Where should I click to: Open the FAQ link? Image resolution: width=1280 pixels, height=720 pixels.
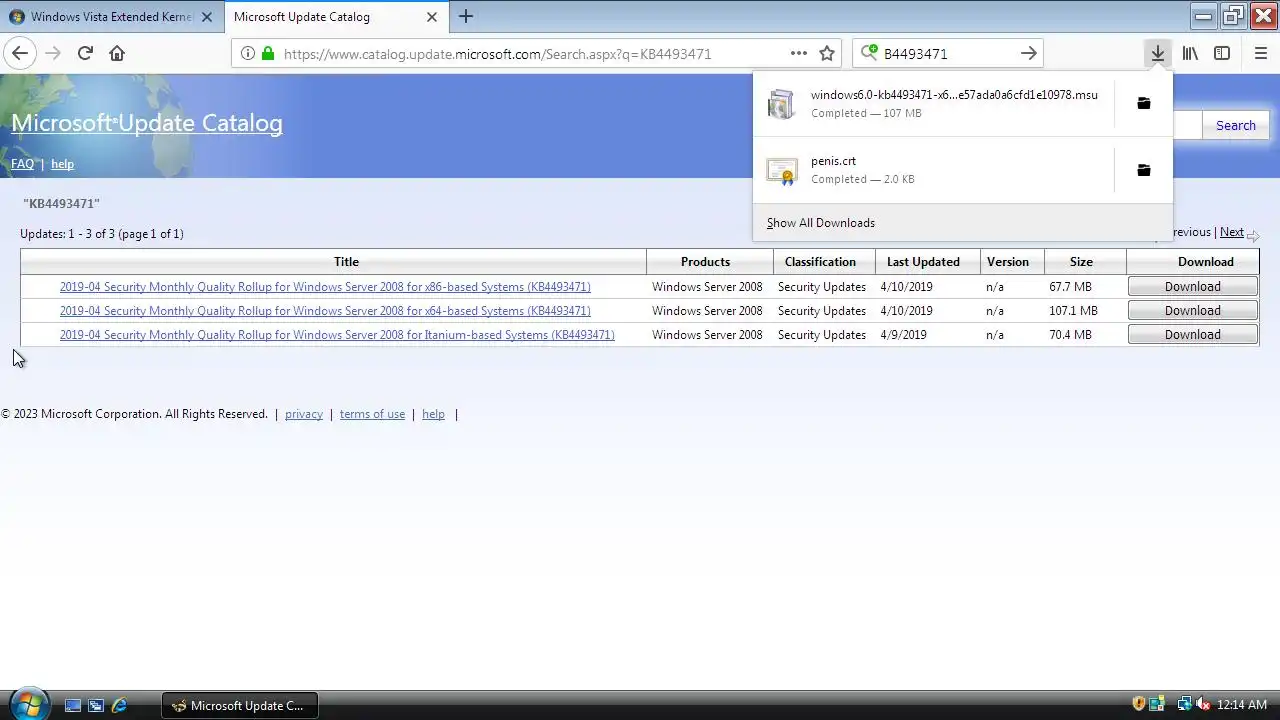pyautogui.click(x=22, y=164)
